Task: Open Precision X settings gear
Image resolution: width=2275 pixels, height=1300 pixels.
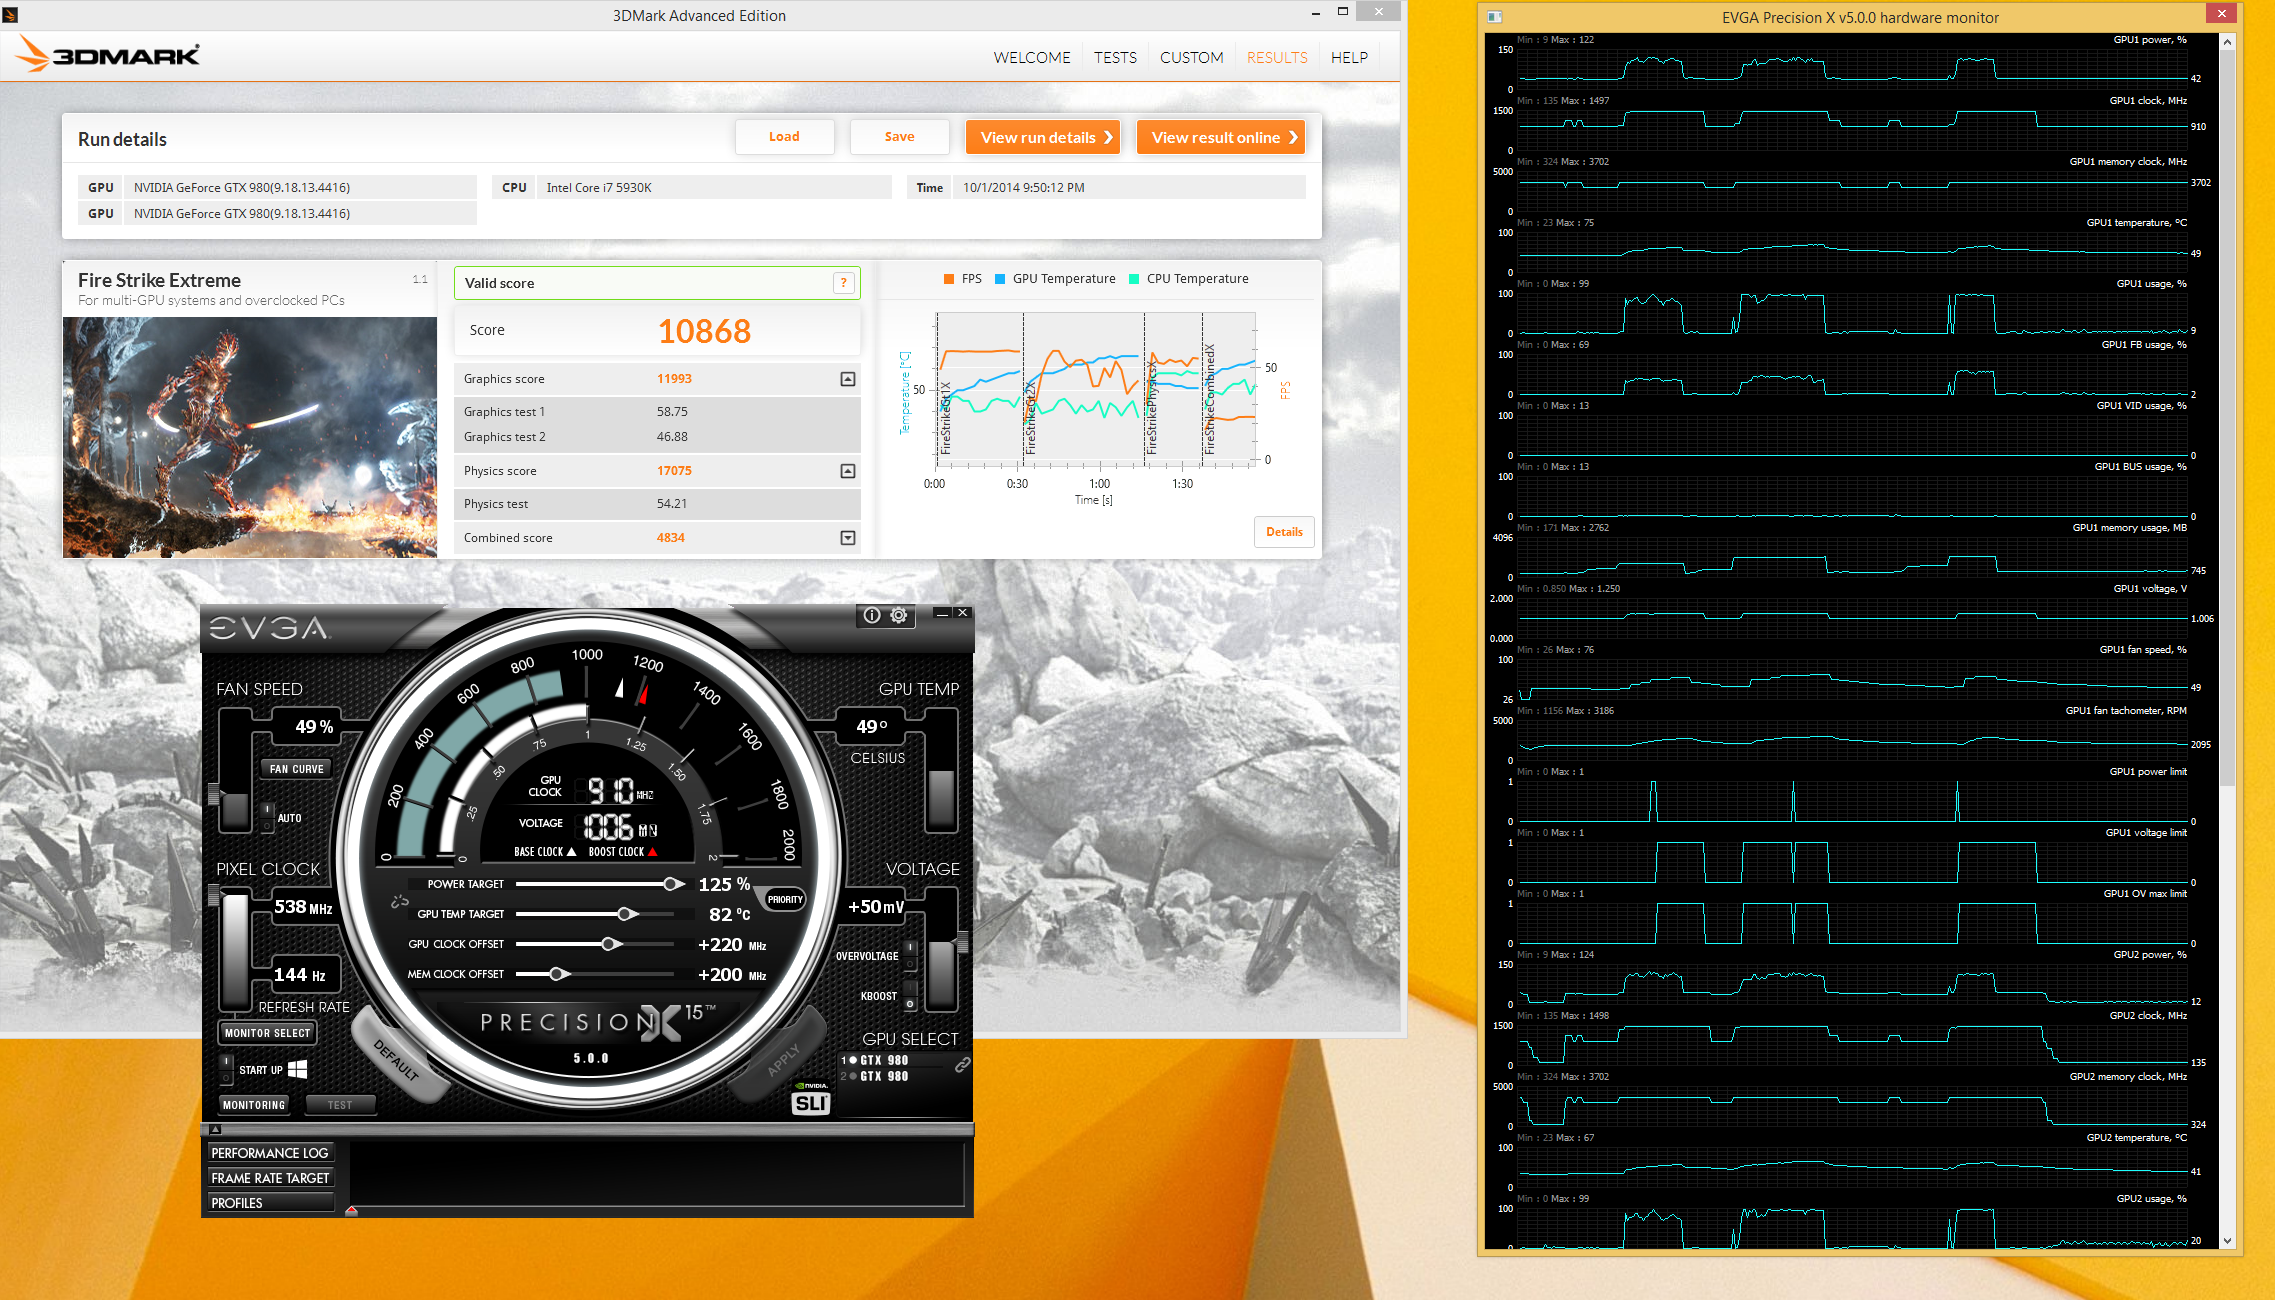Action: tap(899, 615)
